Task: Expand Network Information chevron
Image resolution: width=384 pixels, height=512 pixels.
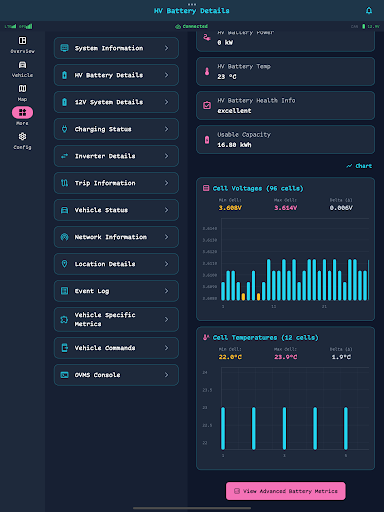Action: pos(167,237)
